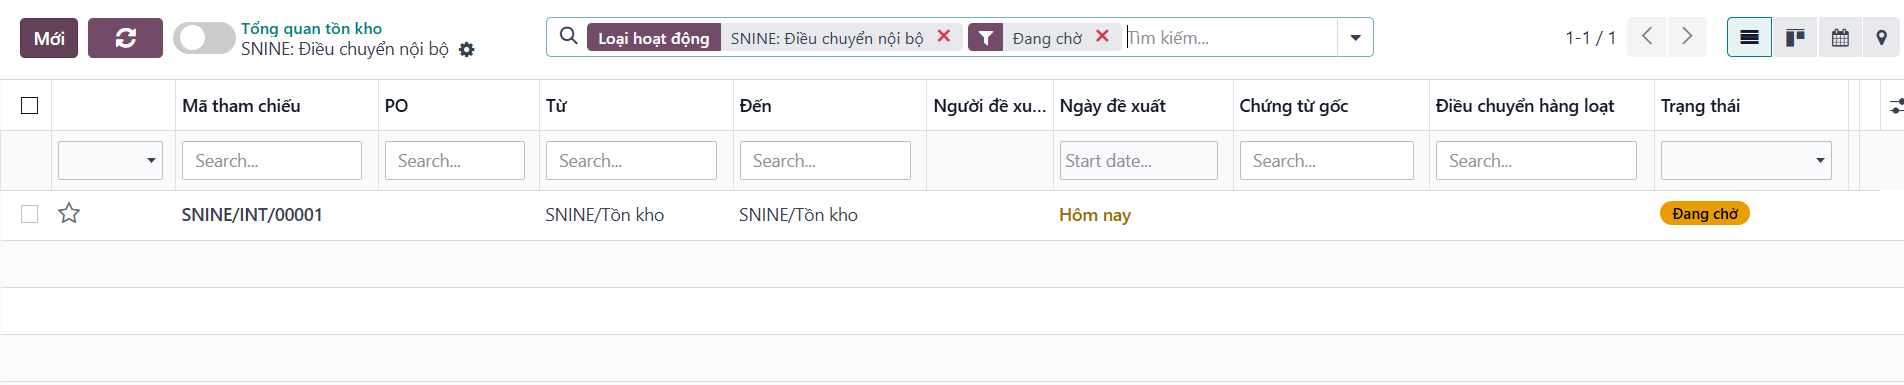Image resolution: width=1904 pixels, height=385 pixels.
Task: Sort by Điều chuyển hàng loạt column
Action: (1525, 106)
